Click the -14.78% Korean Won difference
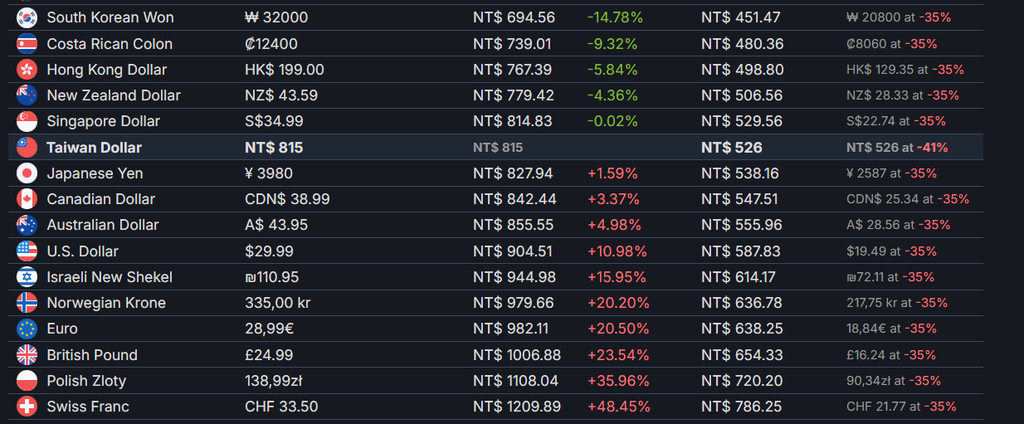 click(x=615, y=18)
